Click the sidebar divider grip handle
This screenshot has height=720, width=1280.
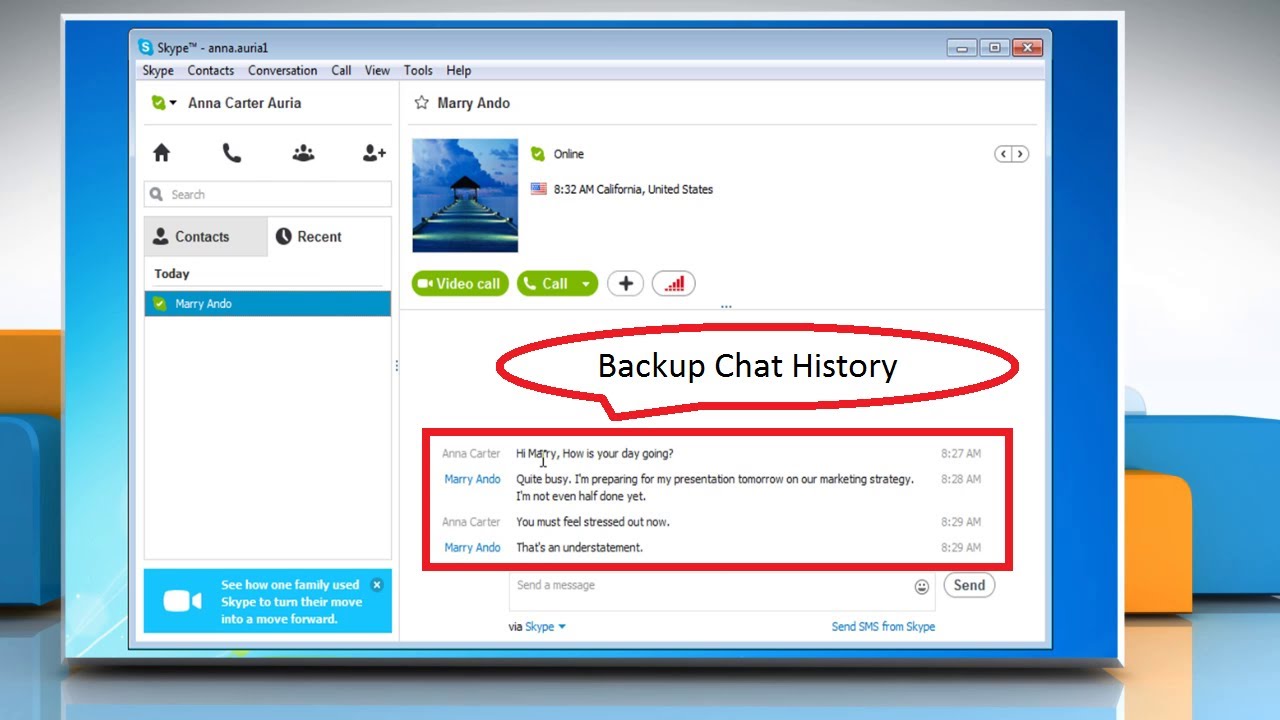tap(396, 366)
